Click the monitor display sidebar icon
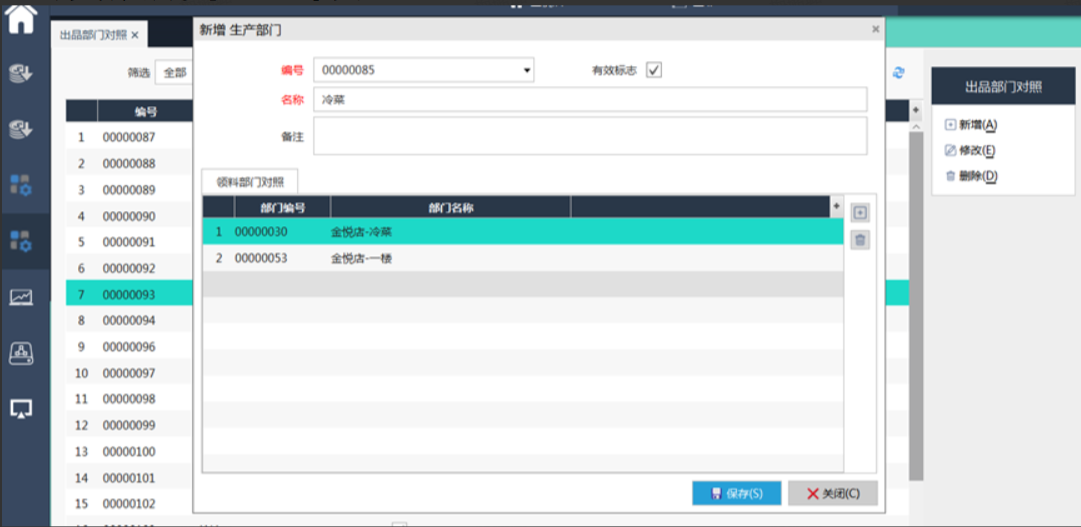Image resolution: width=1081 pixels, height=527 pixels. (x=21, y=408)
